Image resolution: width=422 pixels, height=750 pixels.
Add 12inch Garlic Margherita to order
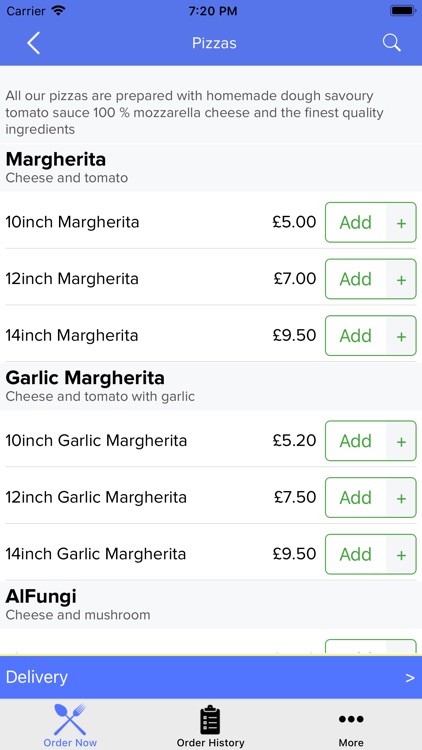coord(355,497)
